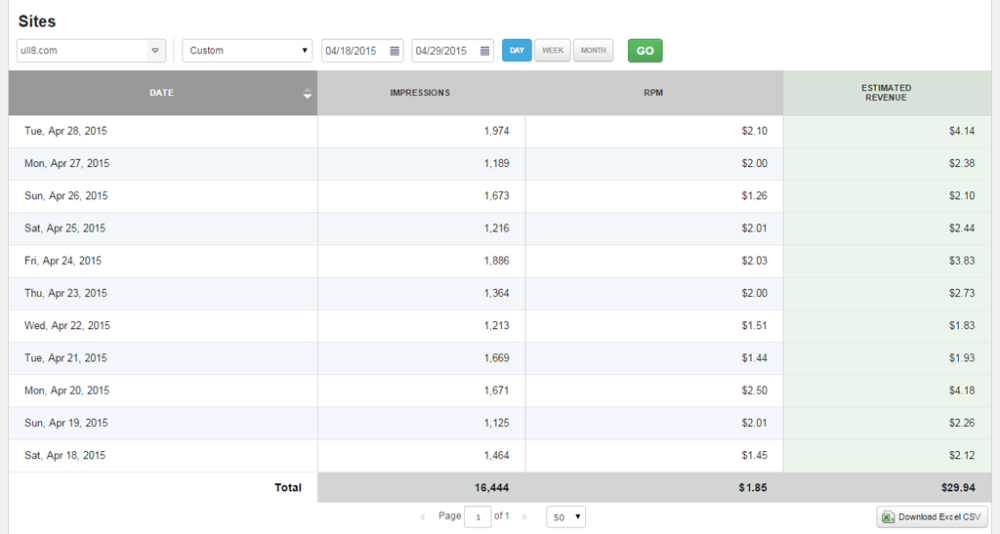Switch to MONTH grouping
Screen dimensions: 1000x534
(x=593, y=50)
